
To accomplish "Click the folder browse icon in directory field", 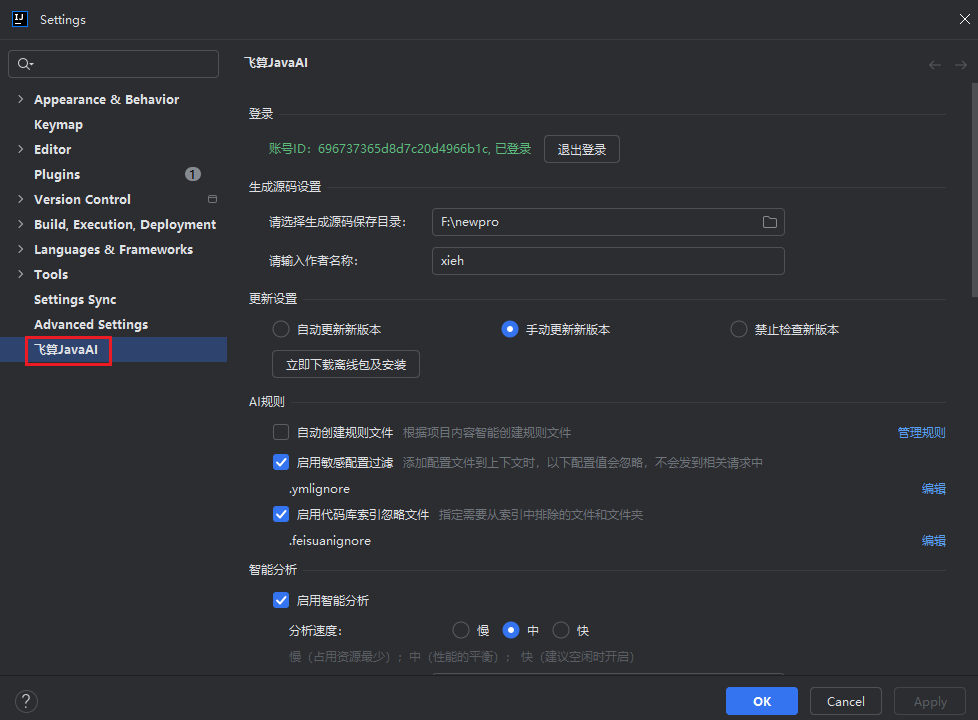I will 769,222.
